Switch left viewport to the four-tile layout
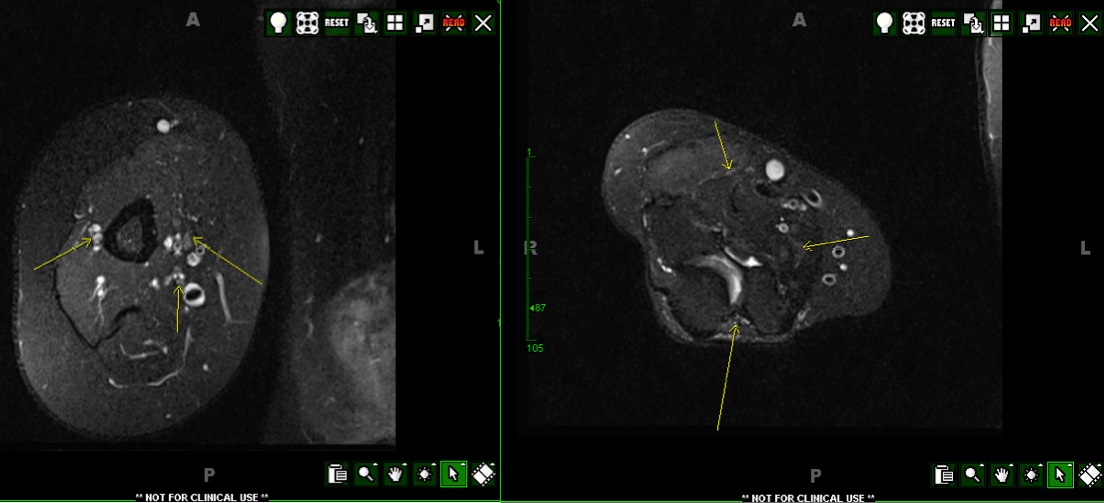Image resolution: width=1104 pixels, height=503 pixels. (x=395, y=23)
